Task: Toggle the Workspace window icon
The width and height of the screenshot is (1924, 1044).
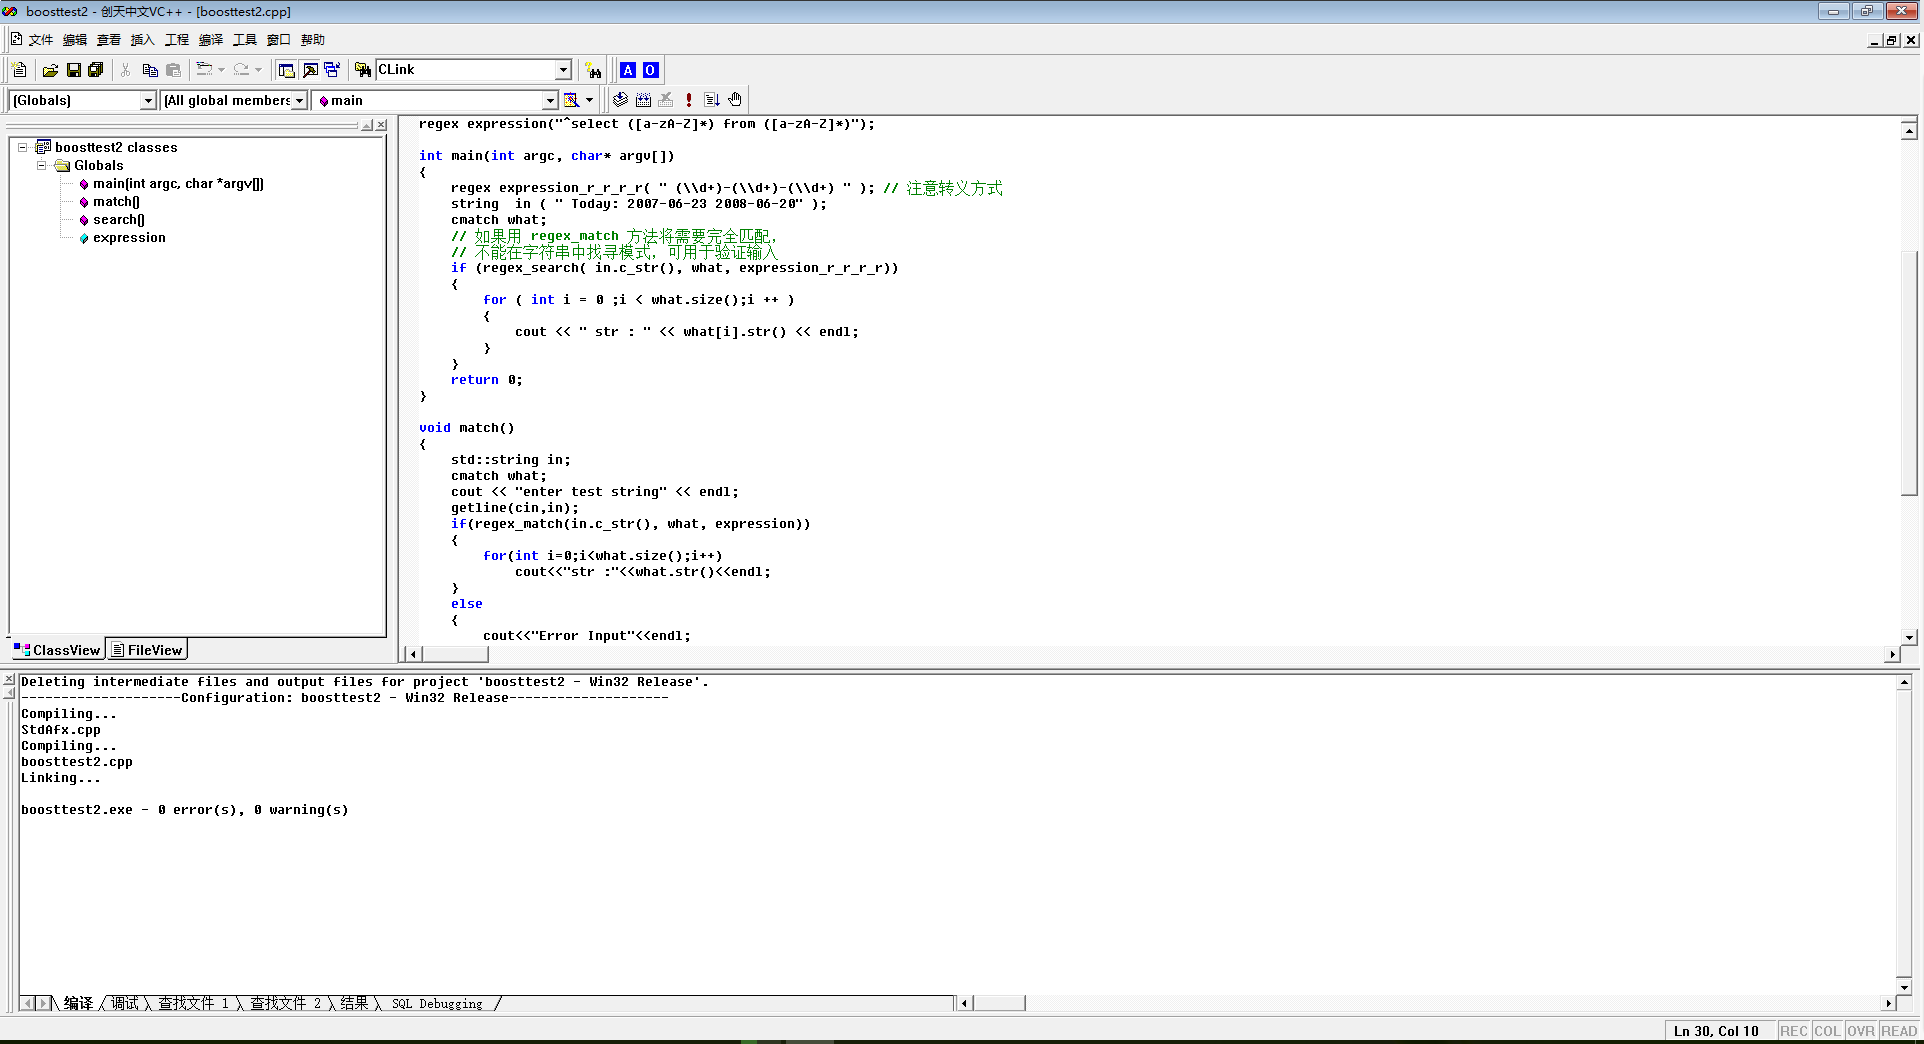Action: 287,70
